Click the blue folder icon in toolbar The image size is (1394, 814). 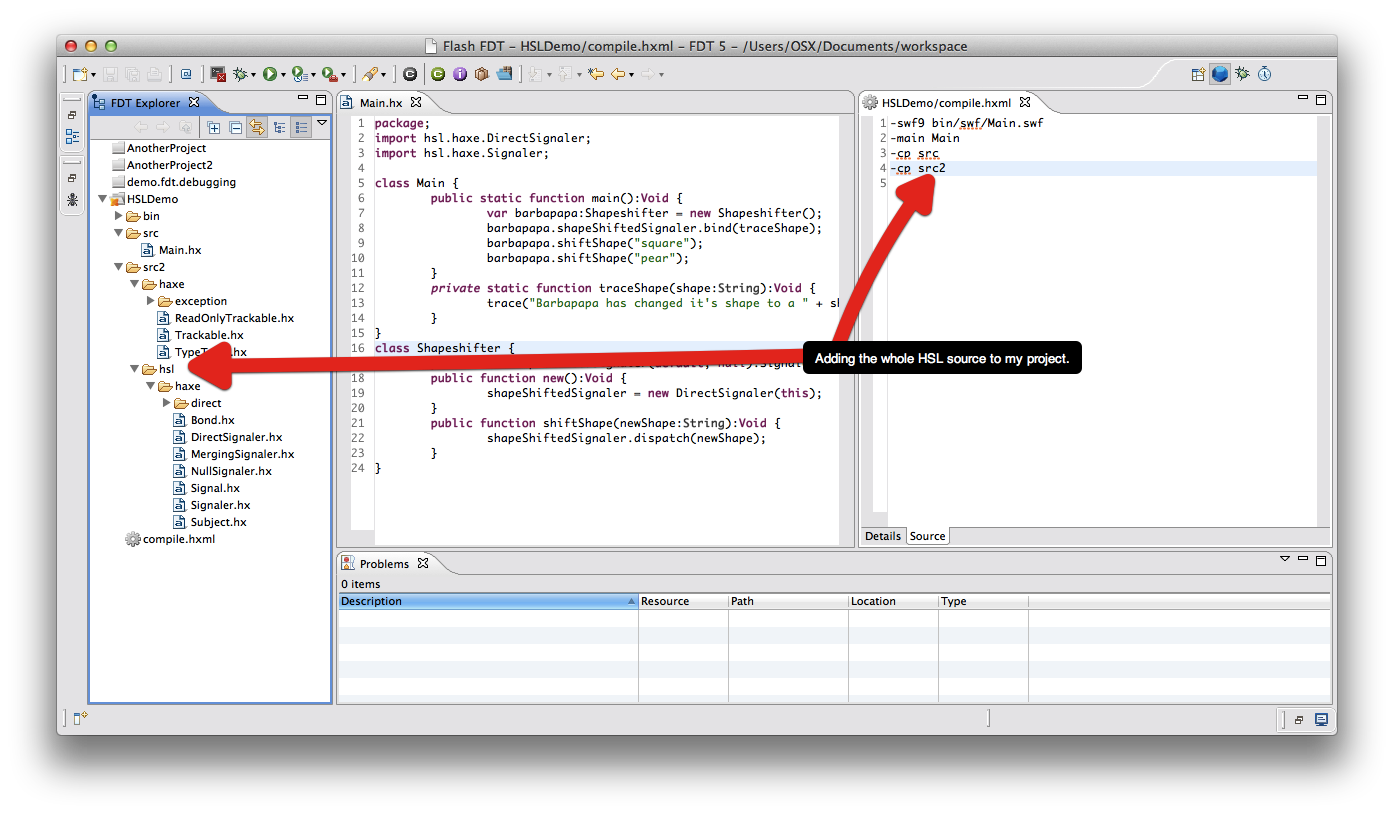504,74
